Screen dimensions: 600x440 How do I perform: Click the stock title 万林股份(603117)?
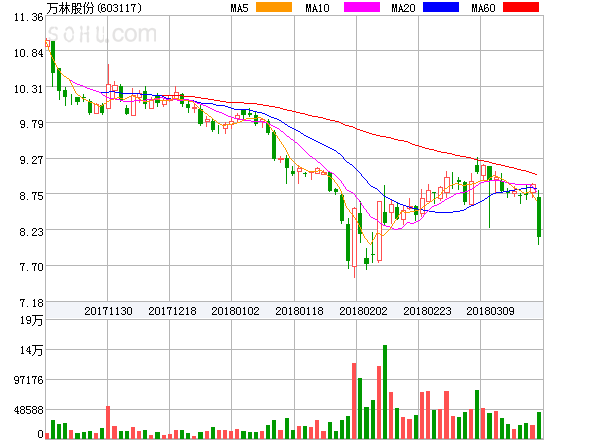pyautogui.click(x=94, y=8)
